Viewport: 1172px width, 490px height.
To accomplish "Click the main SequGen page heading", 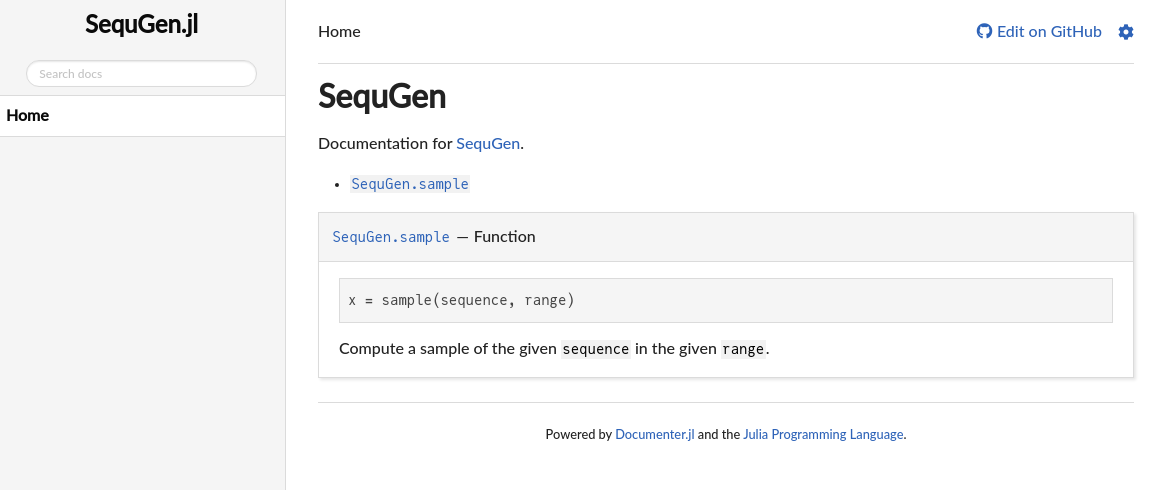I will click(x=382, y=96).
